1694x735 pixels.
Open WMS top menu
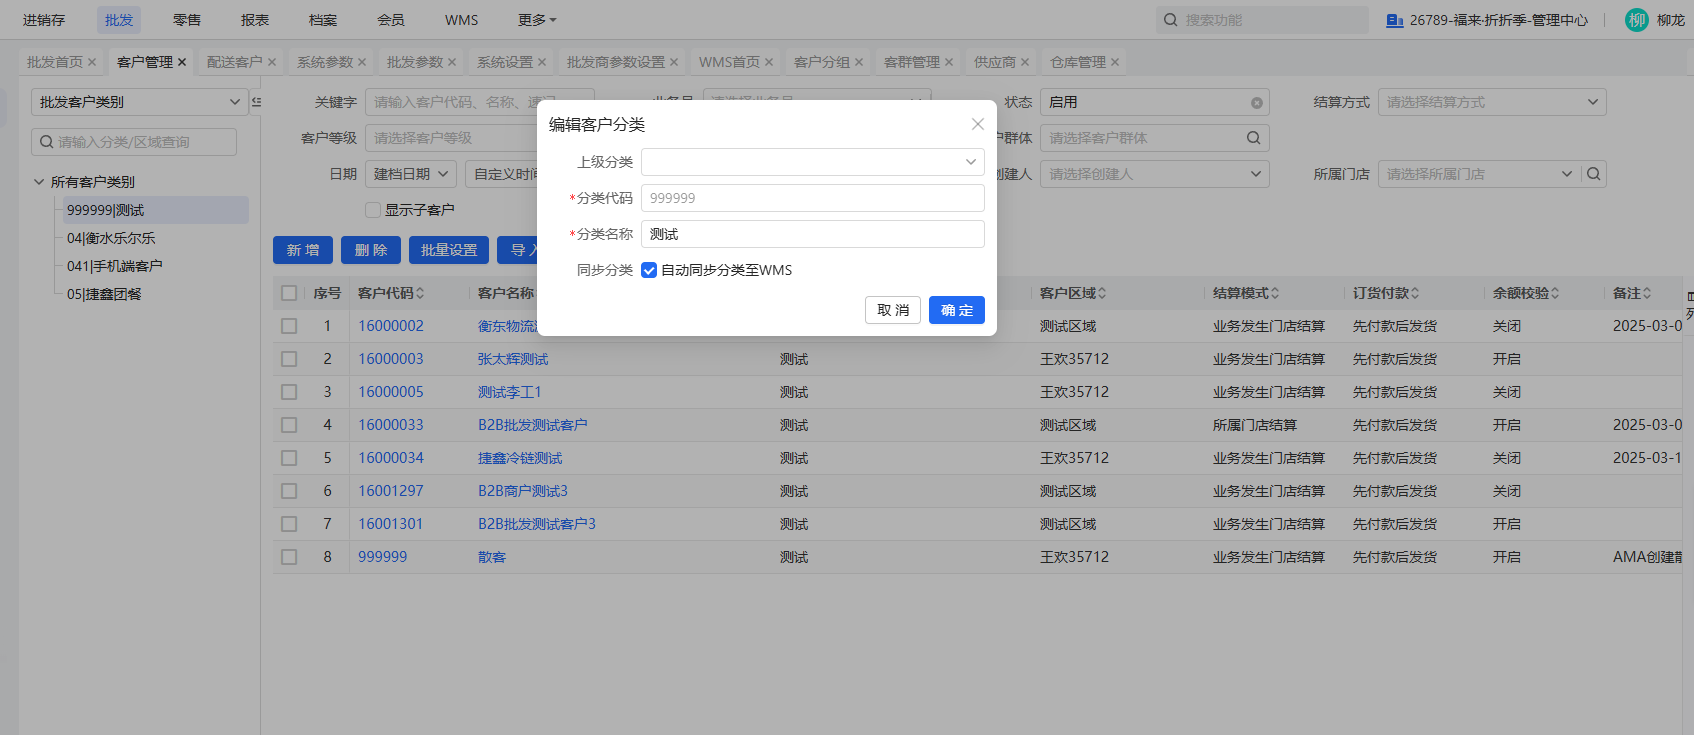click(x=462, y=20)
